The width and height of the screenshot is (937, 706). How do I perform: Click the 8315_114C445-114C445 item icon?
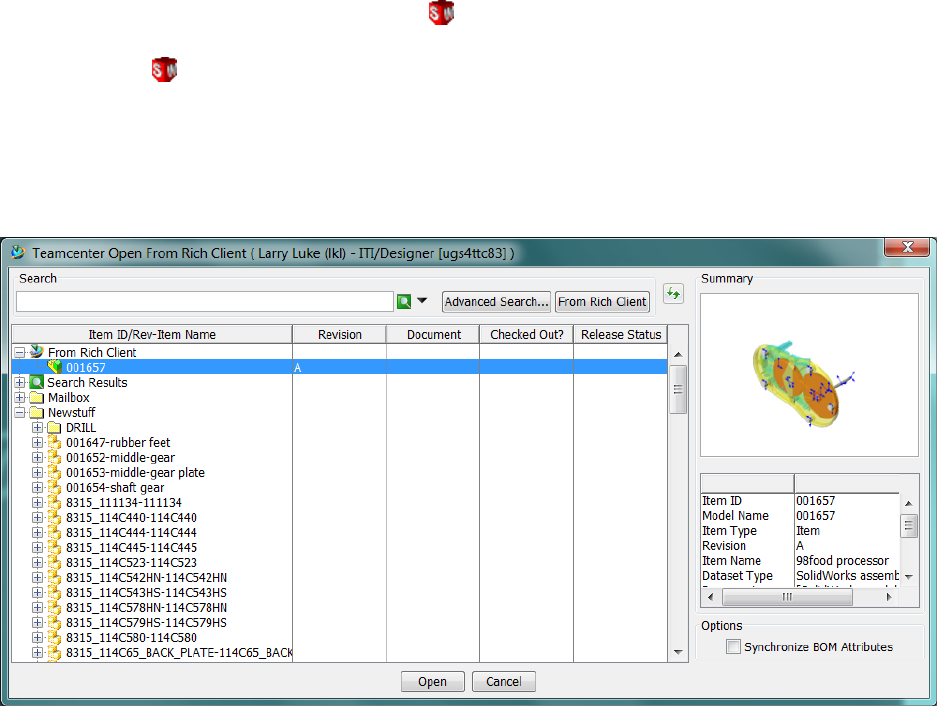coord(55,548)
